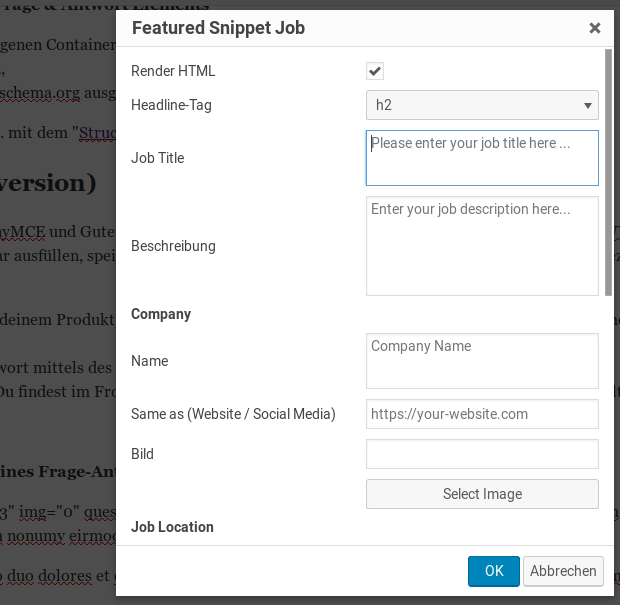Click the "Same as (Website / Social Media)" label

[233, 414]
